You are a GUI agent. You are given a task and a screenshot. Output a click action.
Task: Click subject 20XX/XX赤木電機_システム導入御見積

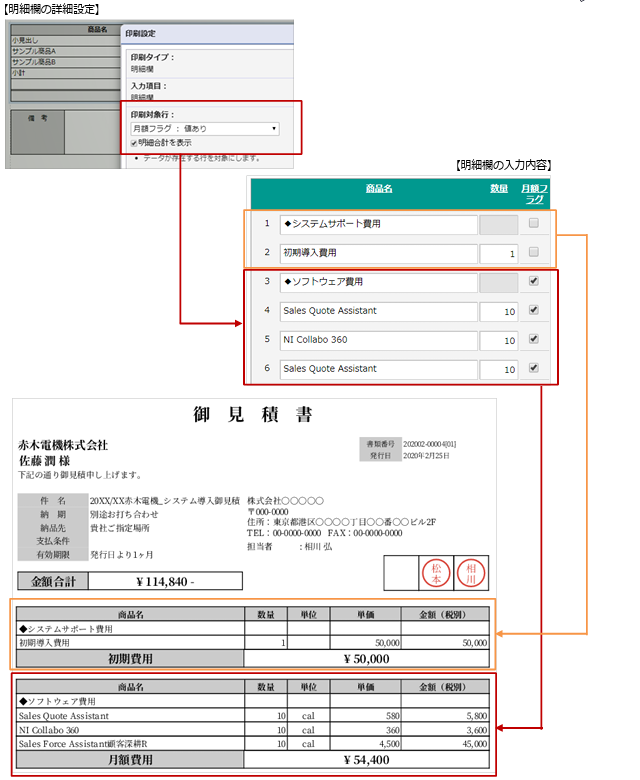click(x=165, y=500)
